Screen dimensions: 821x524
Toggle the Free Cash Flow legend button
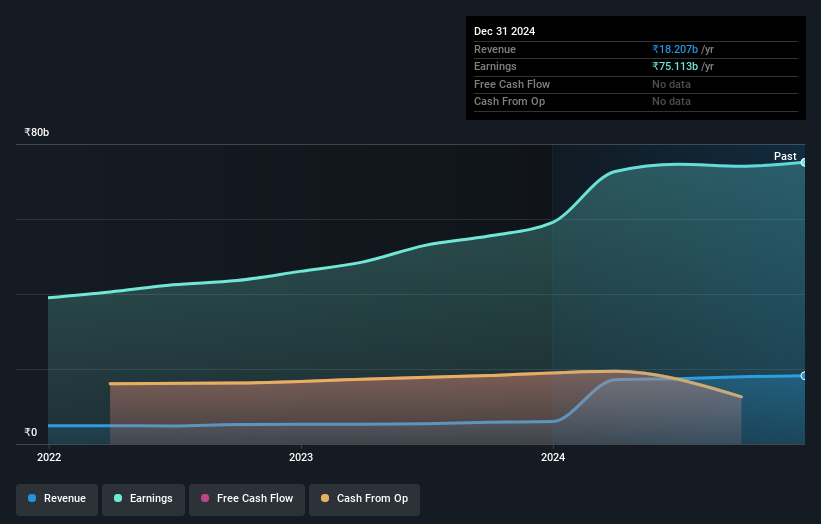click(247, 499)
